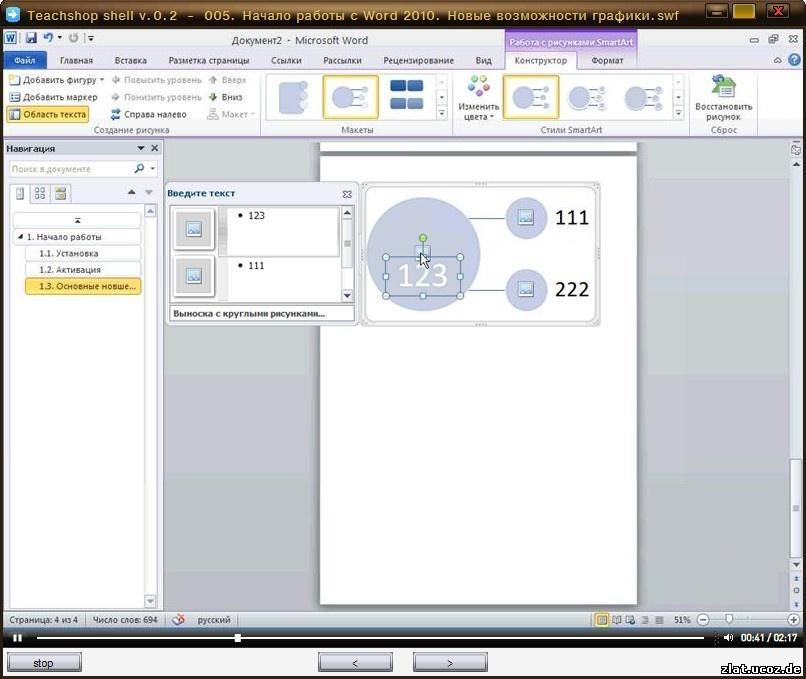The image size is (806, 679).
Task: Select the first SmartArt style thumbnail
Action: coord(531,97)
